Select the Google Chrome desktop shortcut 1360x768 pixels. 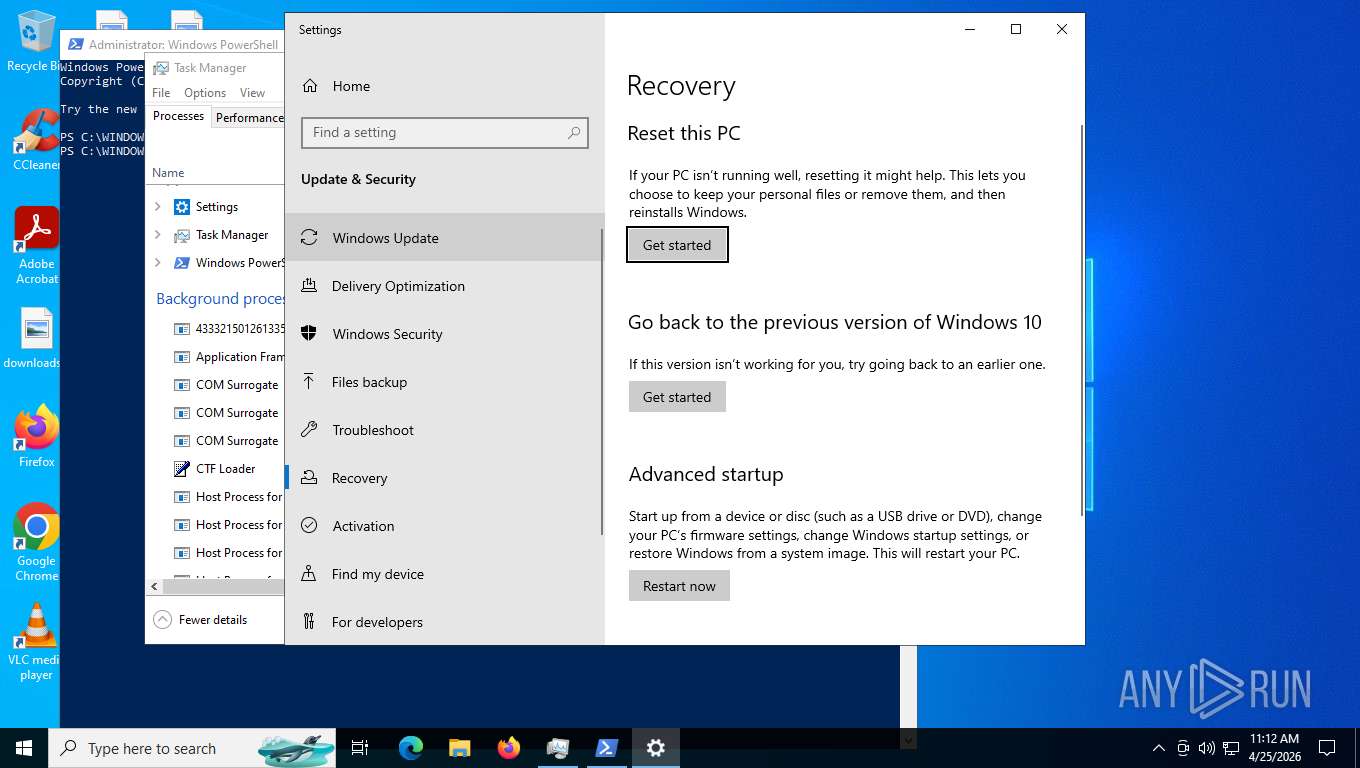[36, 542]
